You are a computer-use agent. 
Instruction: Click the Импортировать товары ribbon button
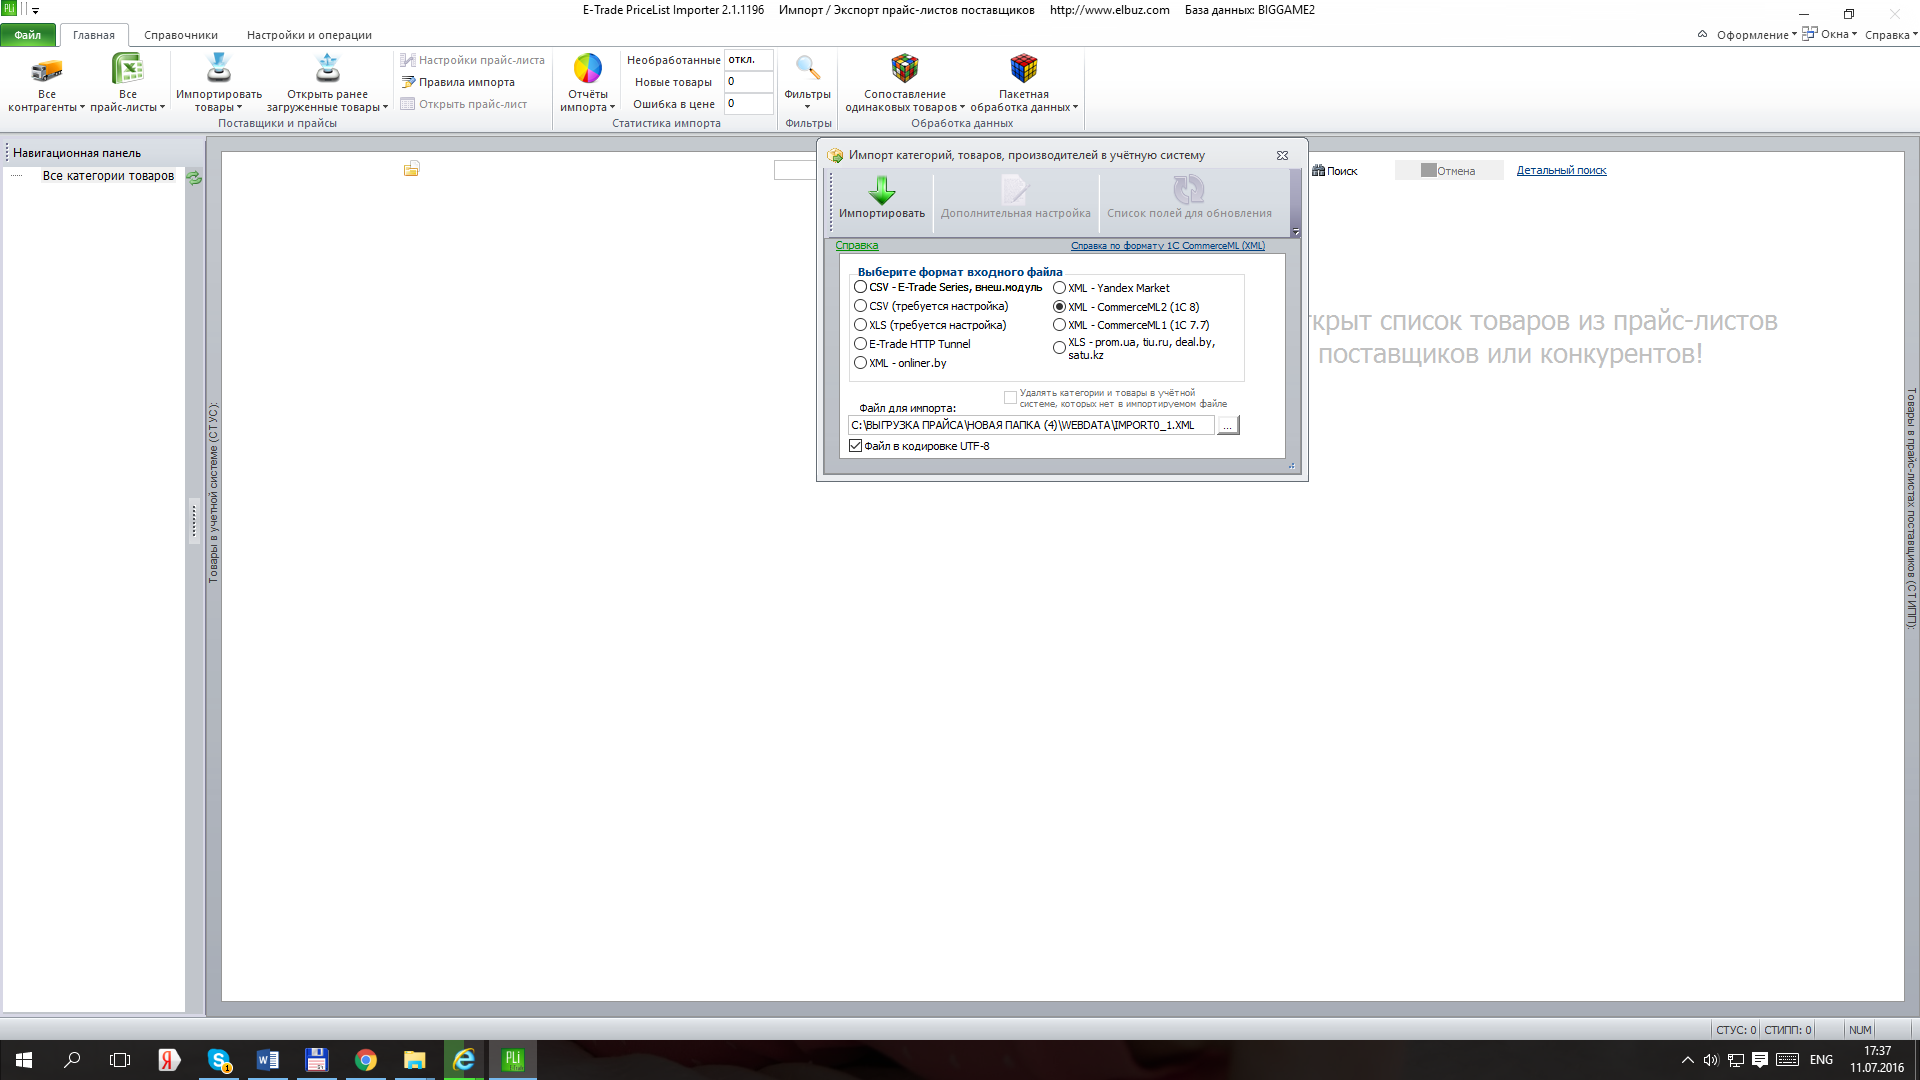point(218,82)
